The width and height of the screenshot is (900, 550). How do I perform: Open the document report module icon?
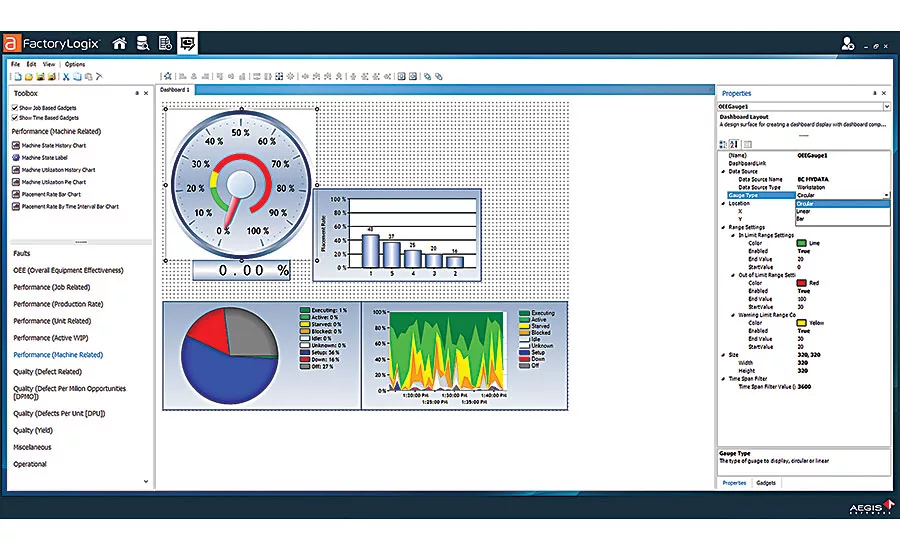(165, 44)
